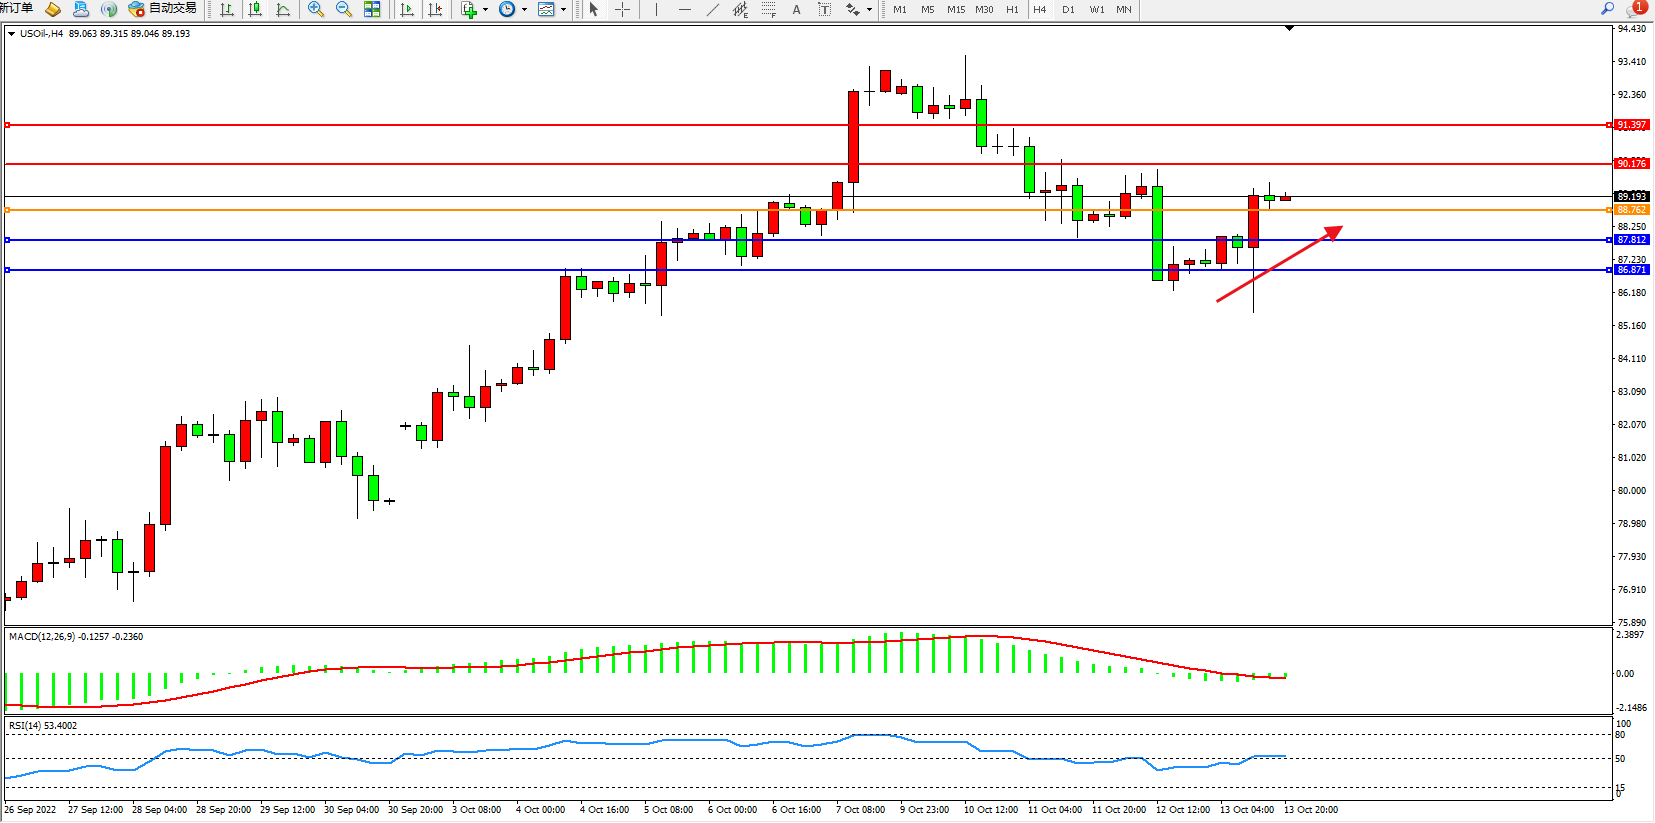Open the search magnifier at top right
This screenshot has height=823, width=1655.
[x=1608, y=9]
